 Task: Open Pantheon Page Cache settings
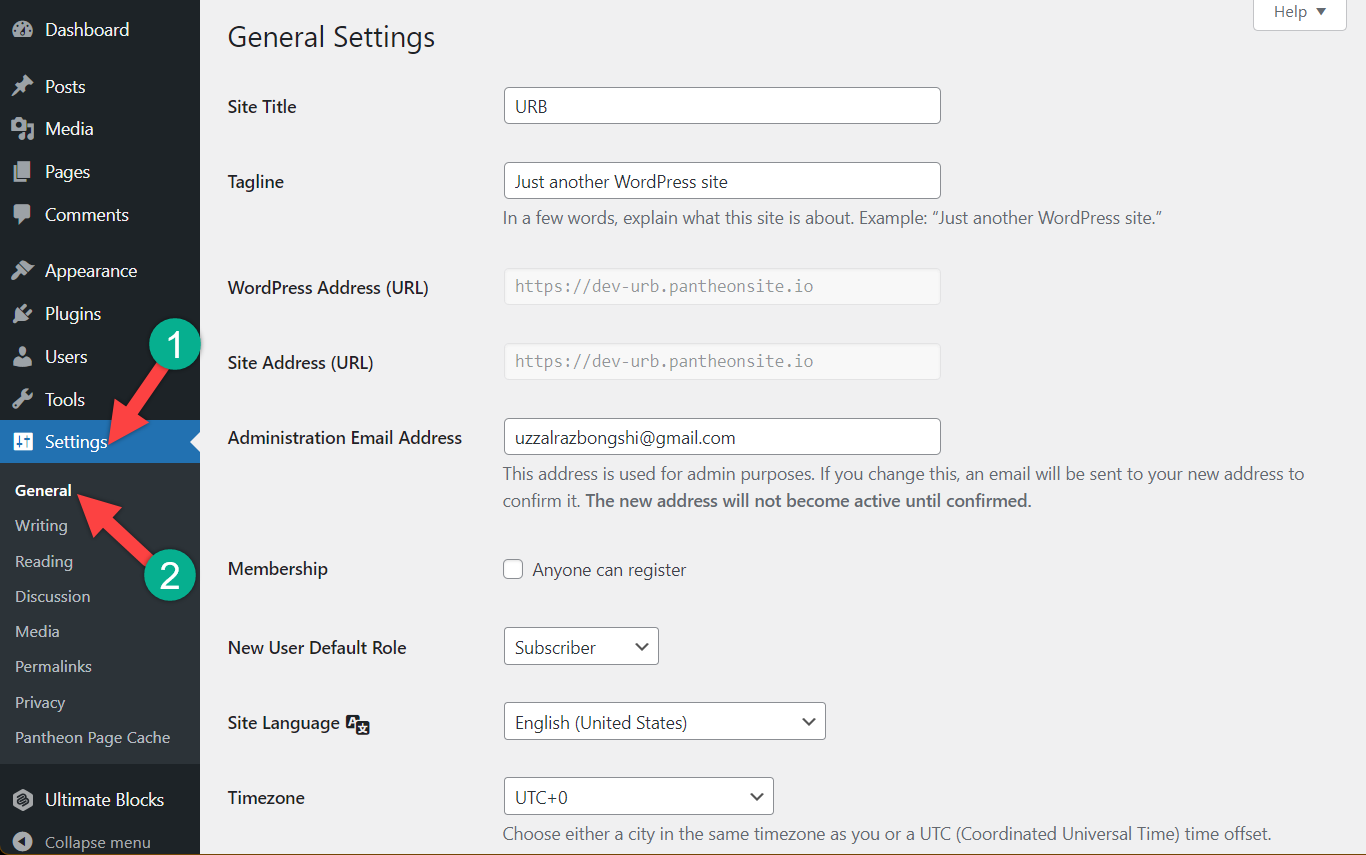91,737
